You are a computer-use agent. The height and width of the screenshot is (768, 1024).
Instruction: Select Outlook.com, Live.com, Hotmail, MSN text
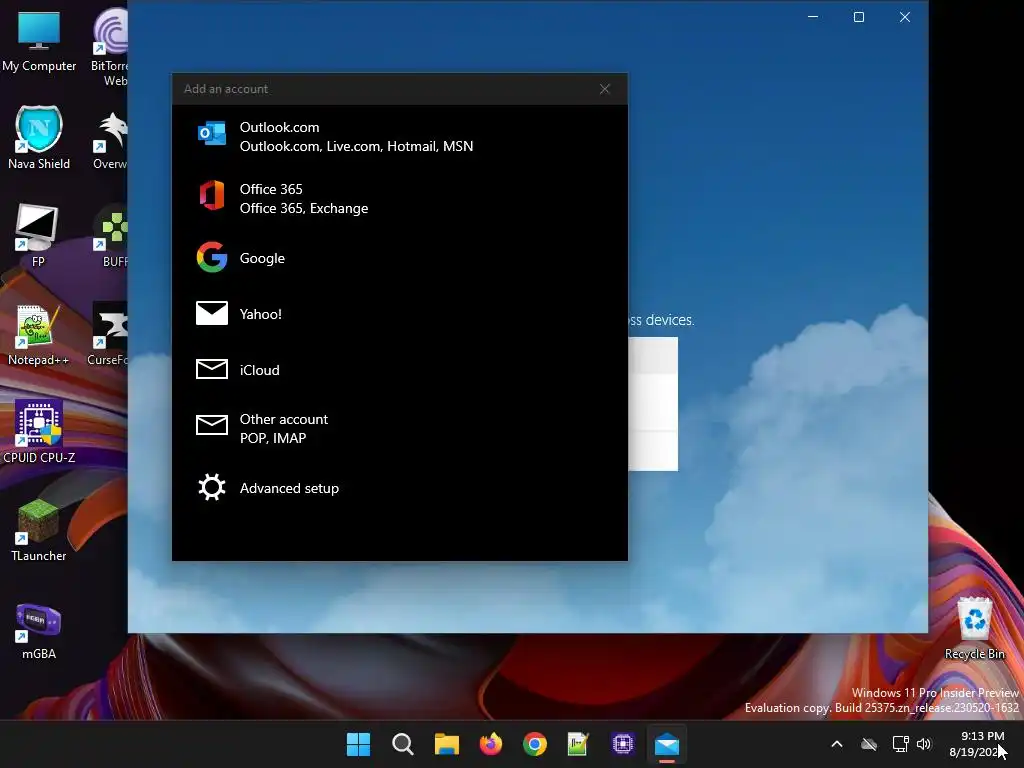click(356, 146)
